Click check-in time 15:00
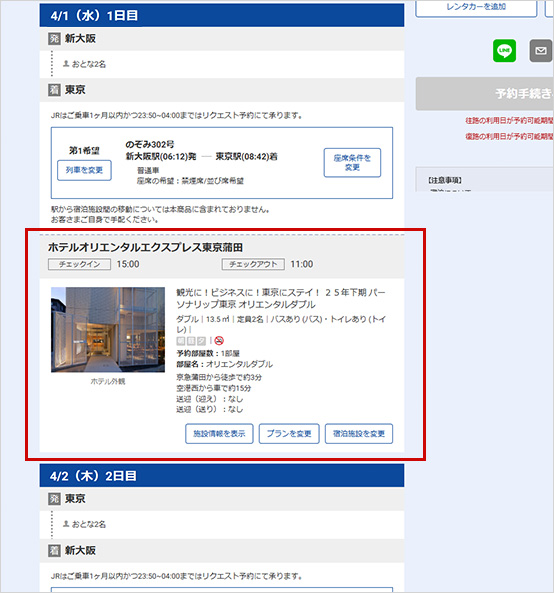The height and width of the screenshot is (593, 554). coord(128,264)
